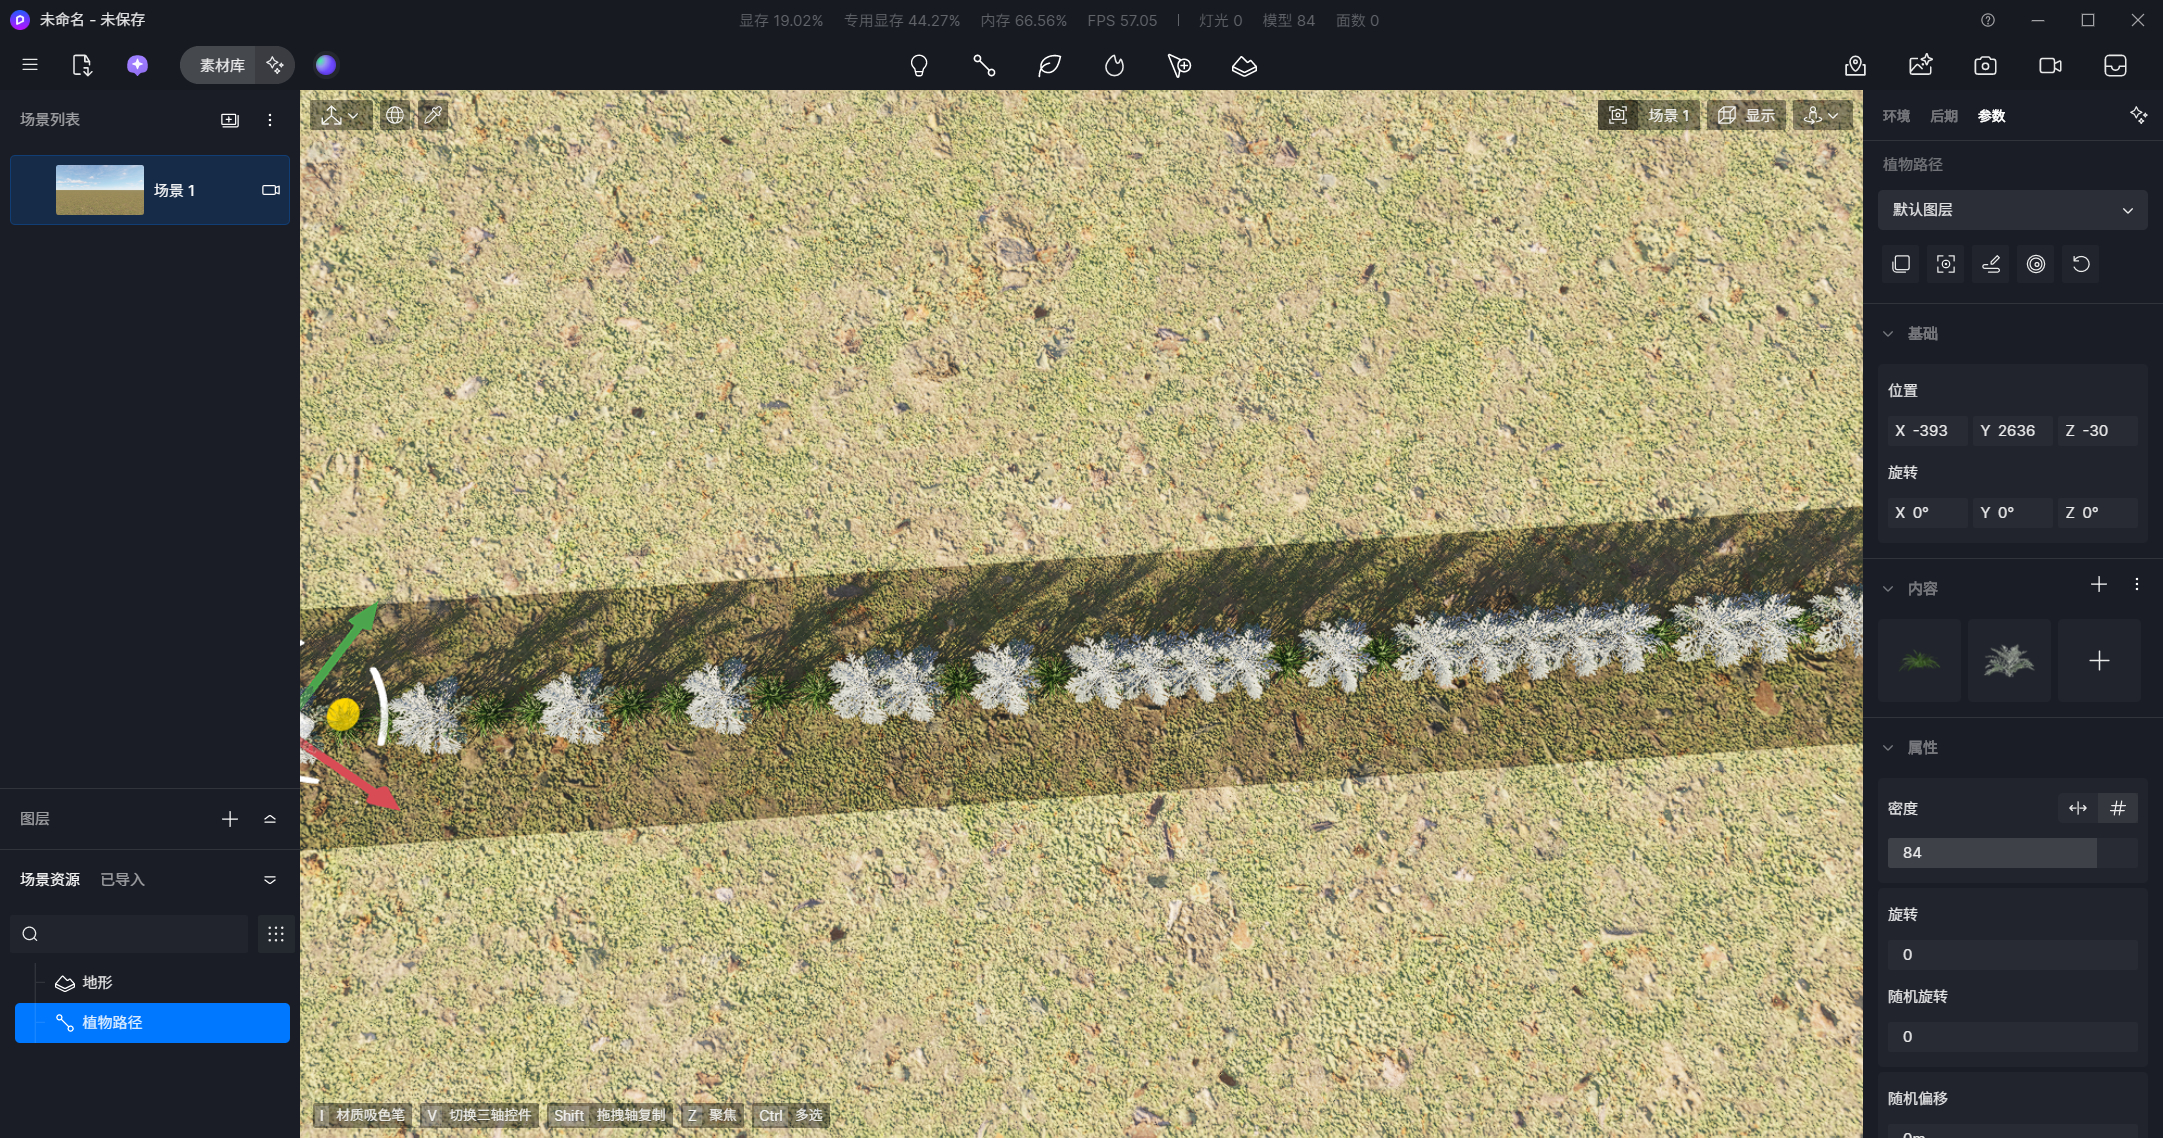The width and height of the screenshot is (2163, 1138).
Task: Select the plant path tool in top toolbar
Action: 984,66
